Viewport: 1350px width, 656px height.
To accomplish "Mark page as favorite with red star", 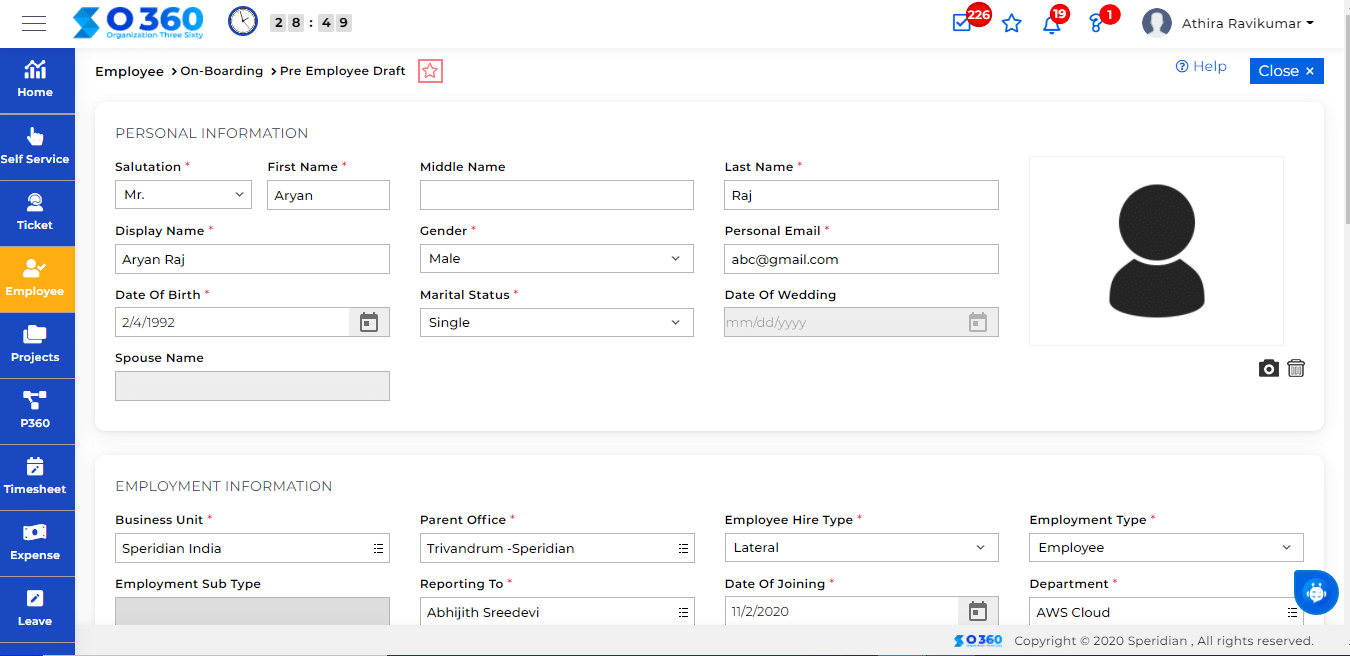I will coord(430,71).
